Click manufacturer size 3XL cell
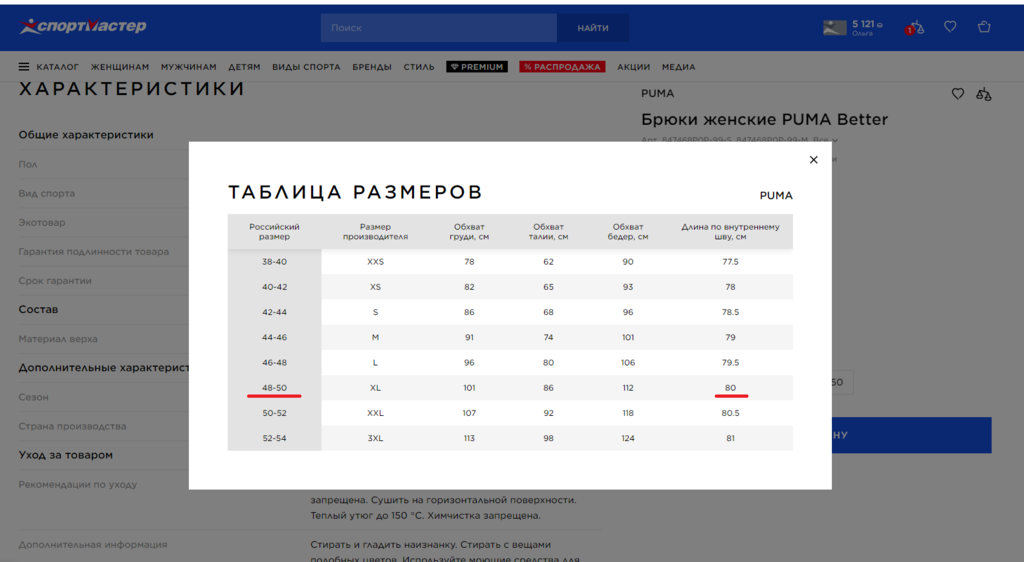Screen dimensions: 1024x562 point(376,439)
